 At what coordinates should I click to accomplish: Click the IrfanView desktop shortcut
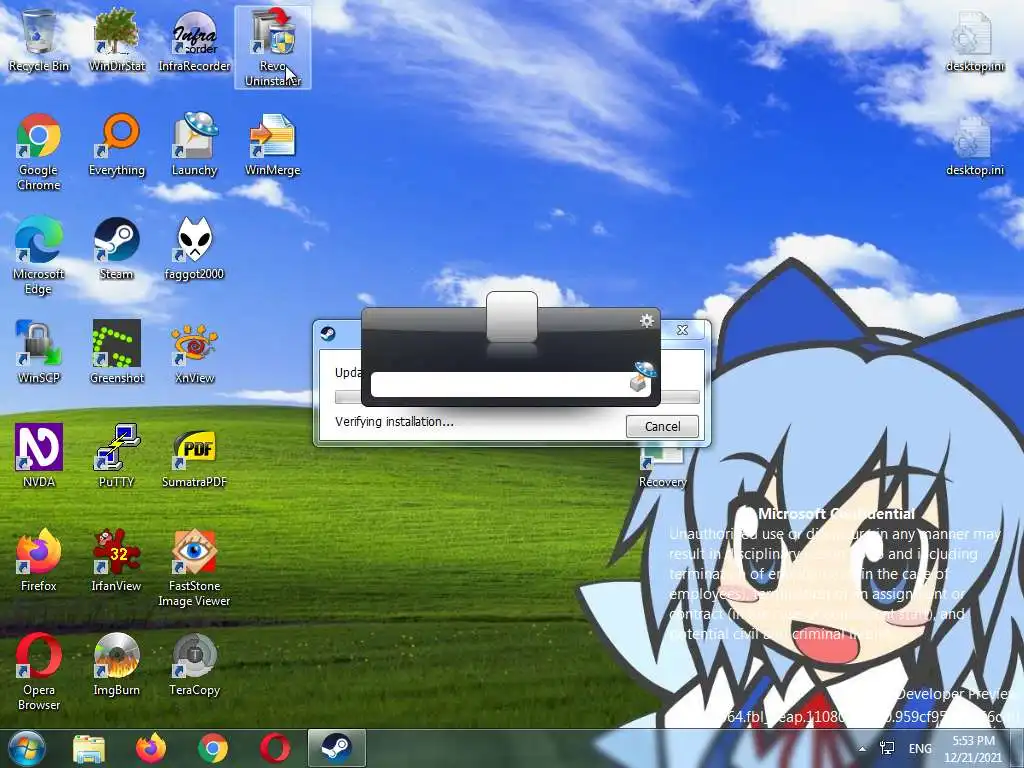pyautogui.click(x=117, y=560)
